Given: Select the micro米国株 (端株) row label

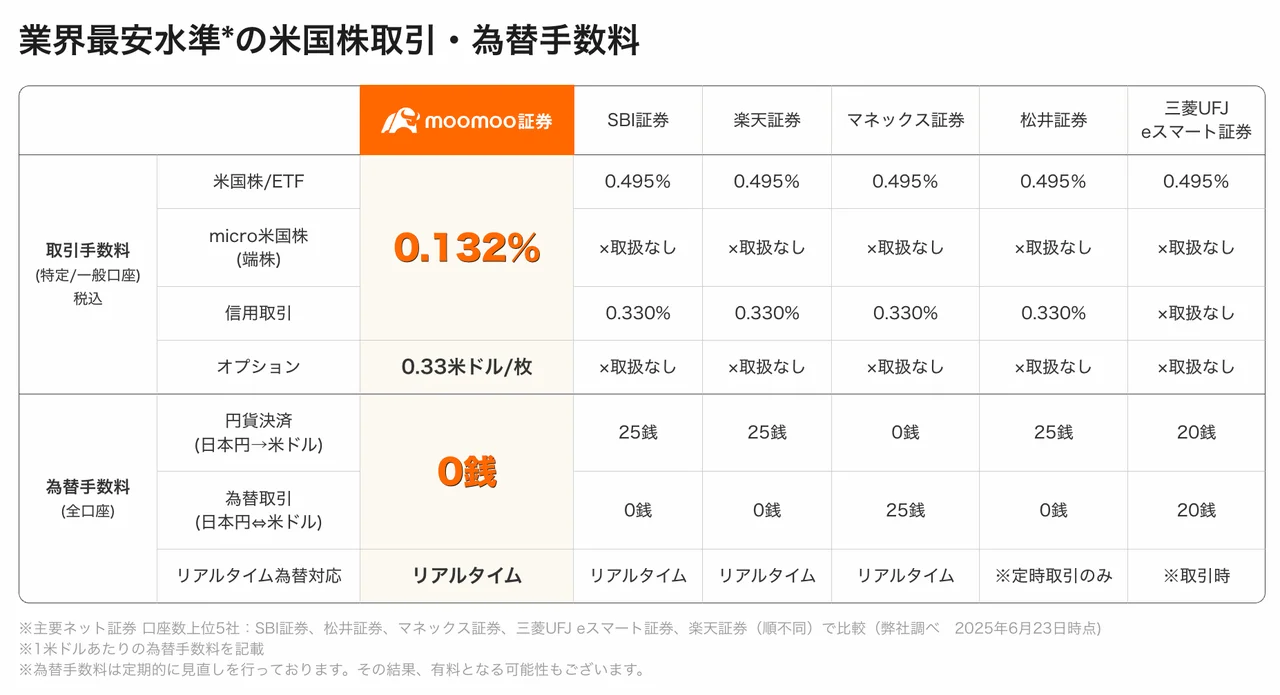Looking at the screenshot, I should pyautogui.click(x=258, y=247).
